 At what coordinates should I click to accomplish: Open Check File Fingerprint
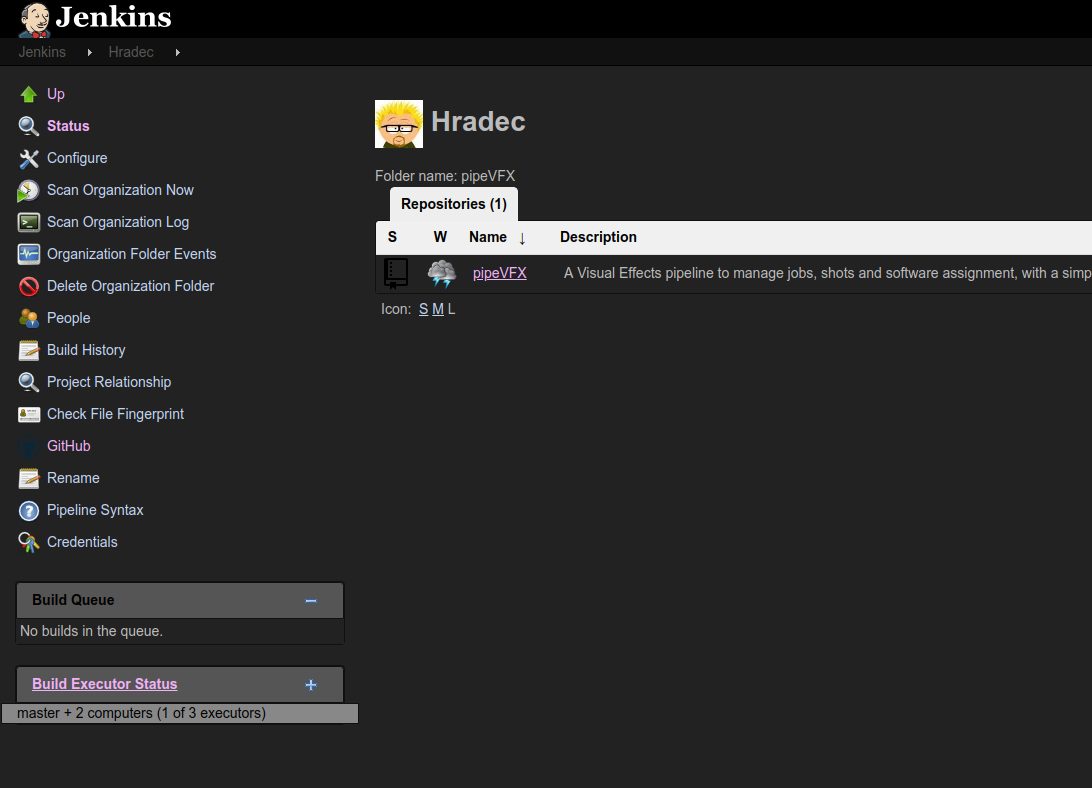(x=116, y=415)
